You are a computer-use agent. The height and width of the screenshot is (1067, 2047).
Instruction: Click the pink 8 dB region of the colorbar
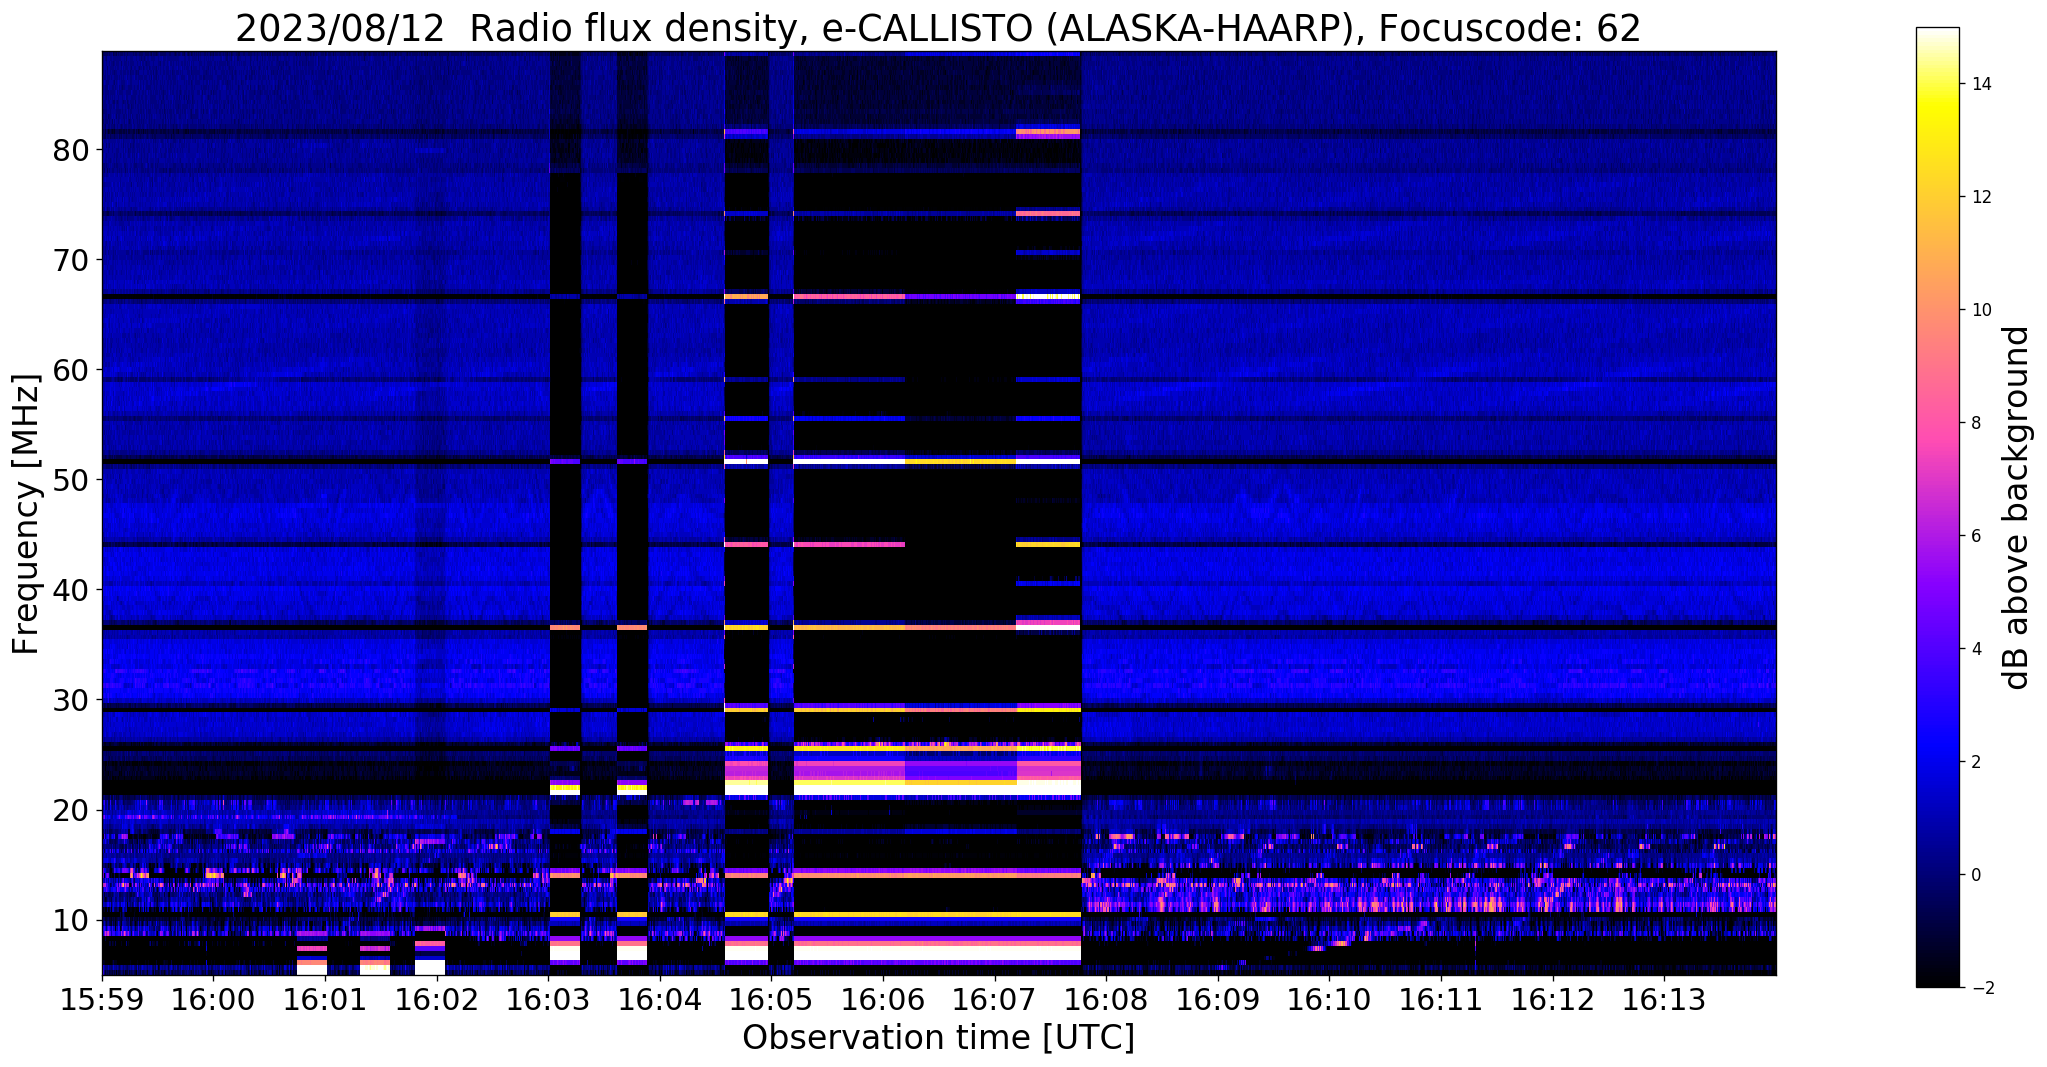point(1937,423)
